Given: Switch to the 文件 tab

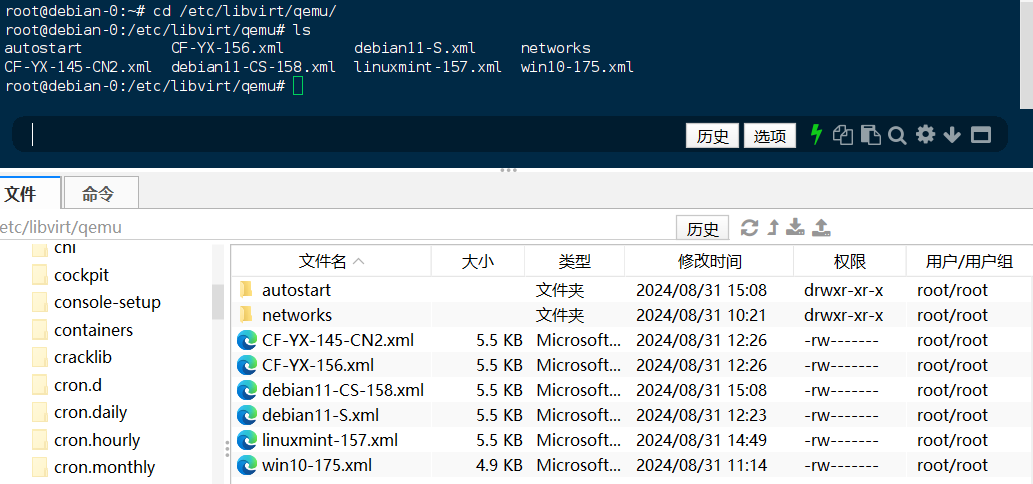Looking at the screenshot, I should [x=20, y=194].
